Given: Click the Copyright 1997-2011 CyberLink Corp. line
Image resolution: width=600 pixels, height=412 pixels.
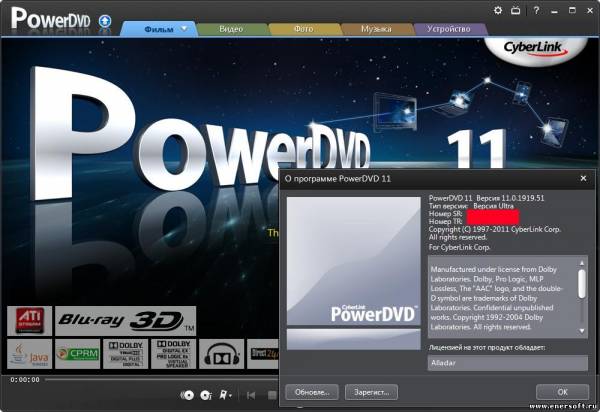Looking at the screenshot, I should pos(495,230).
